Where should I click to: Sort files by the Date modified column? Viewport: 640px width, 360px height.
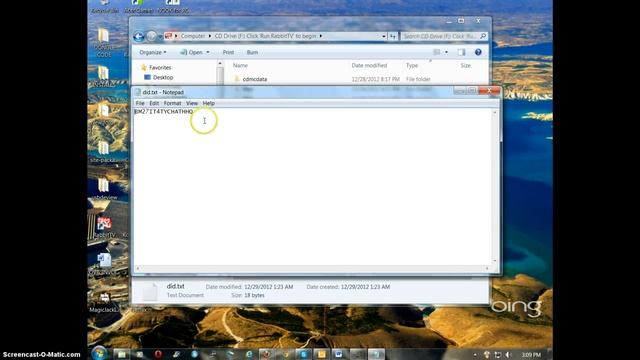(369, 65)
